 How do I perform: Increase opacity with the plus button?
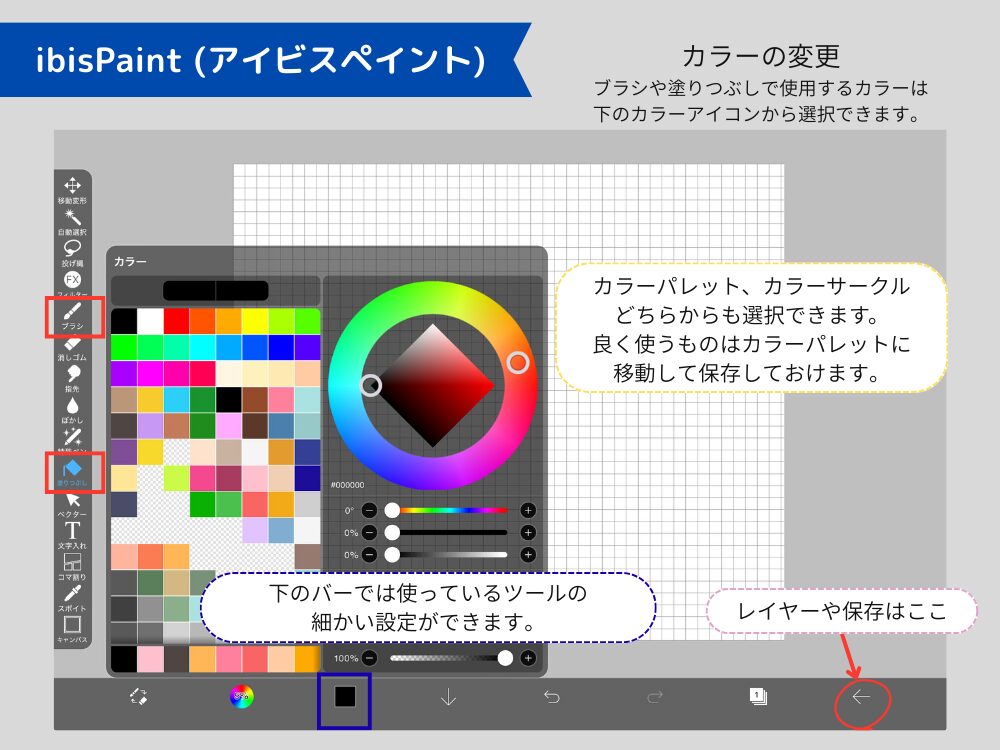pos(527,659)
